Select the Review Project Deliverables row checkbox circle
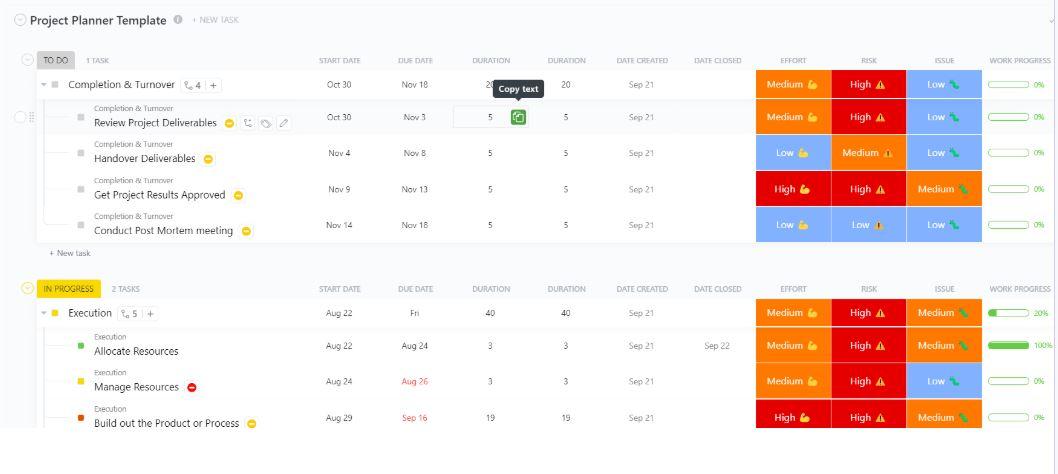 click(x=20, y=117)
